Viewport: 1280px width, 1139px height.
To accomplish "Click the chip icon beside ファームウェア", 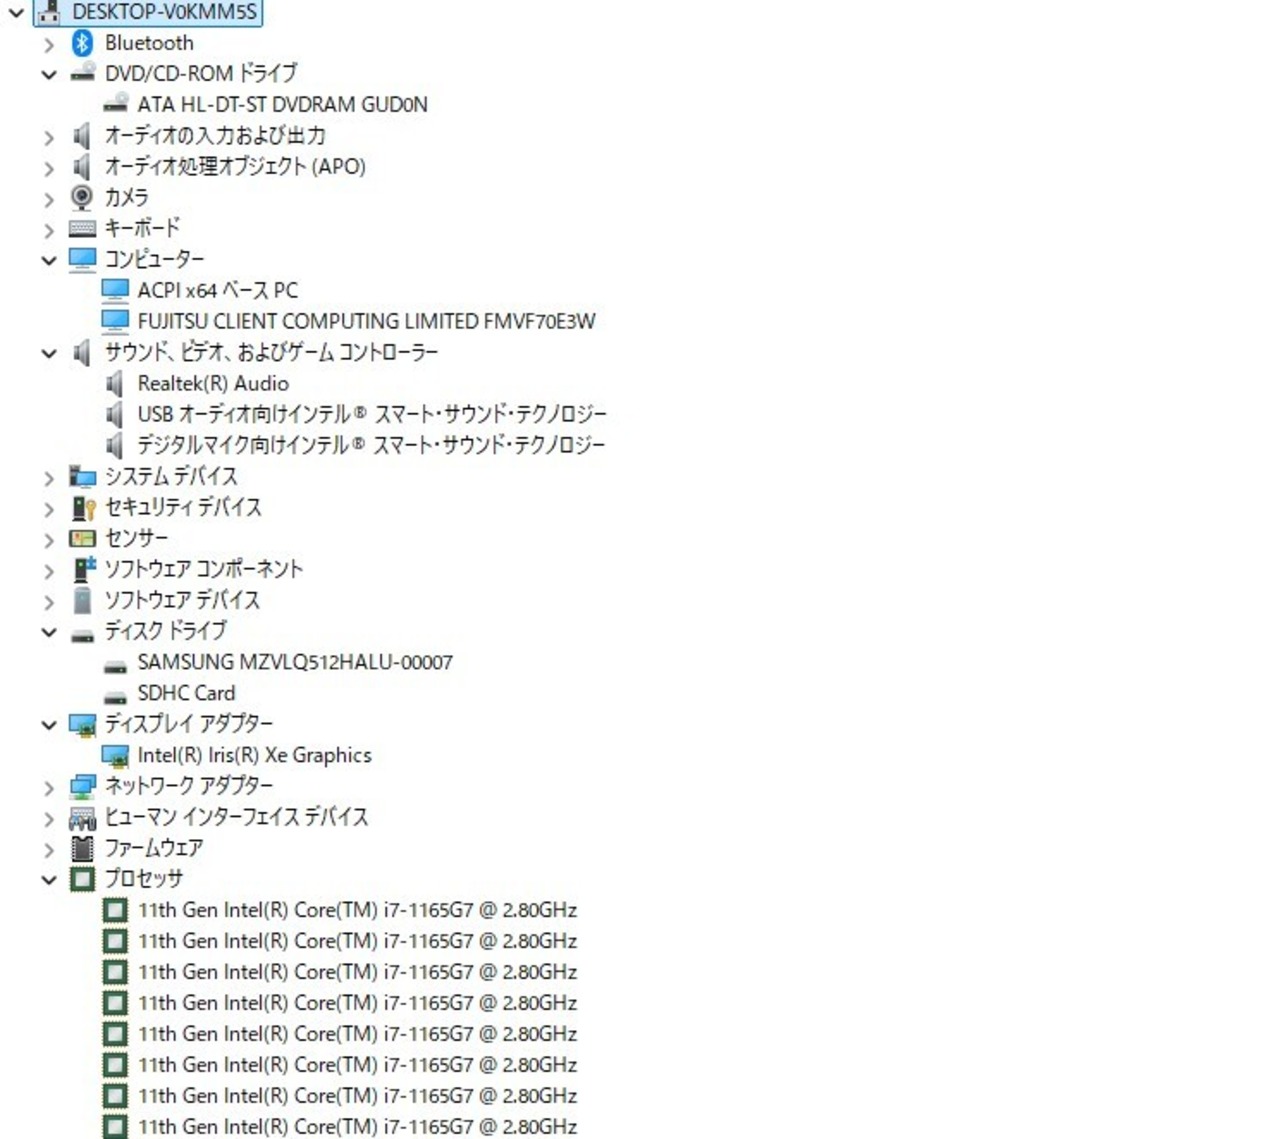I will point(82,848).
